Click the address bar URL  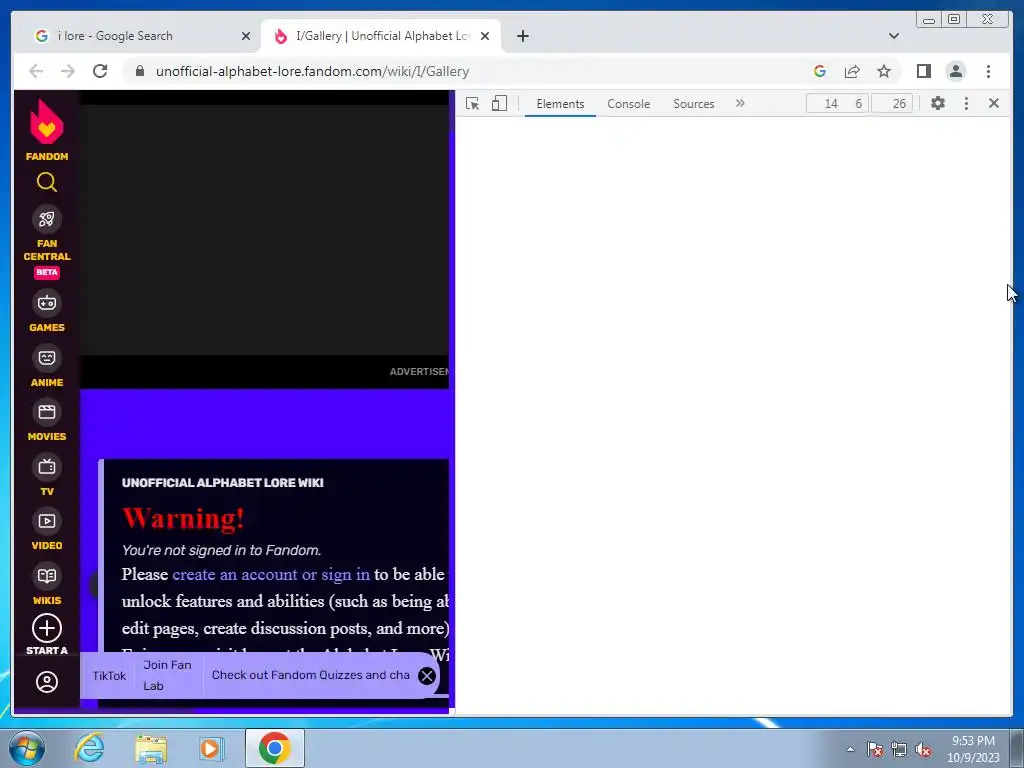[312, 71]
